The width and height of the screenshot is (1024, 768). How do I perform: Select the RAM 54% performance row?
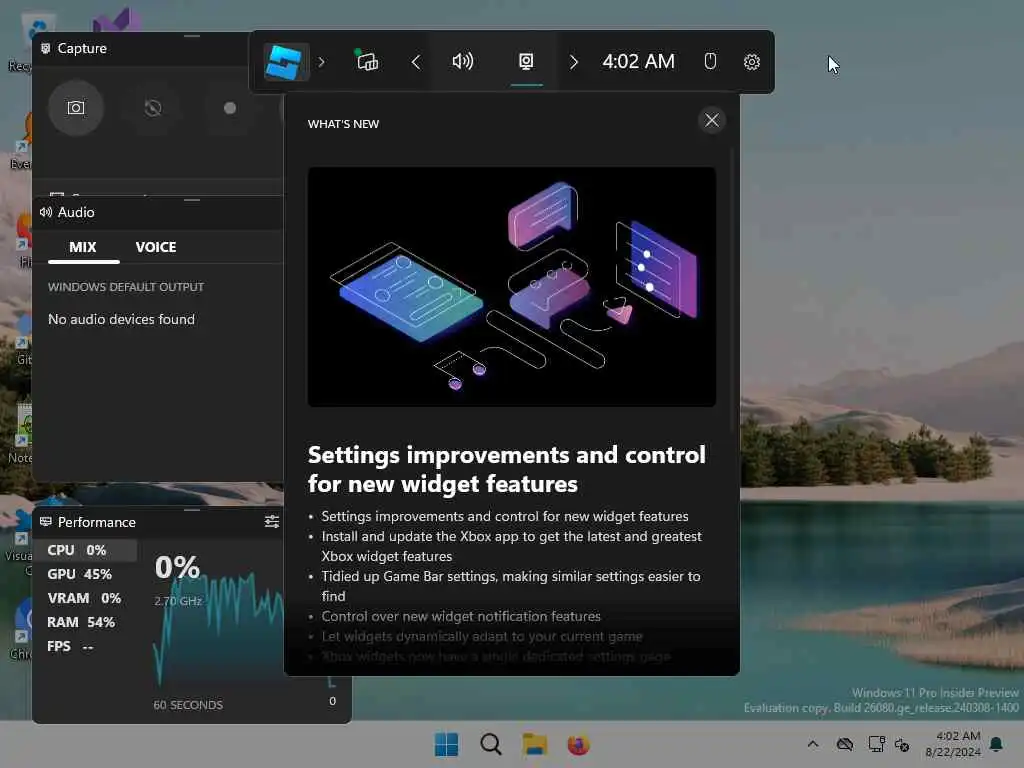(85, 622)
